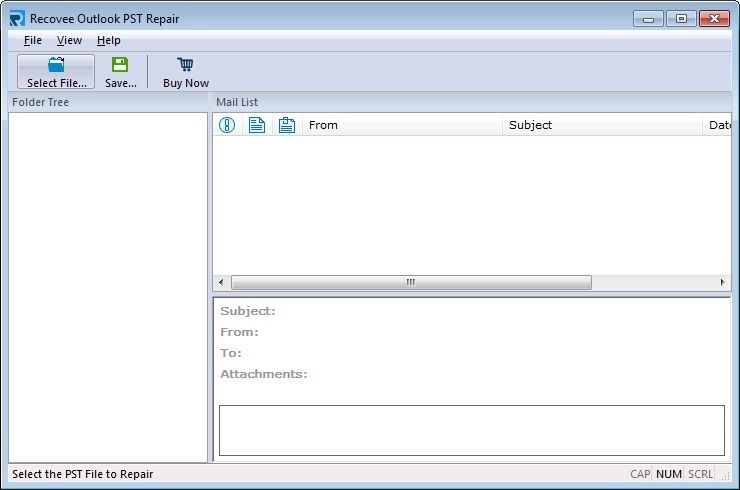
Task: Close the Recovee Outlook PST Repair window
Action: [715, 19]
